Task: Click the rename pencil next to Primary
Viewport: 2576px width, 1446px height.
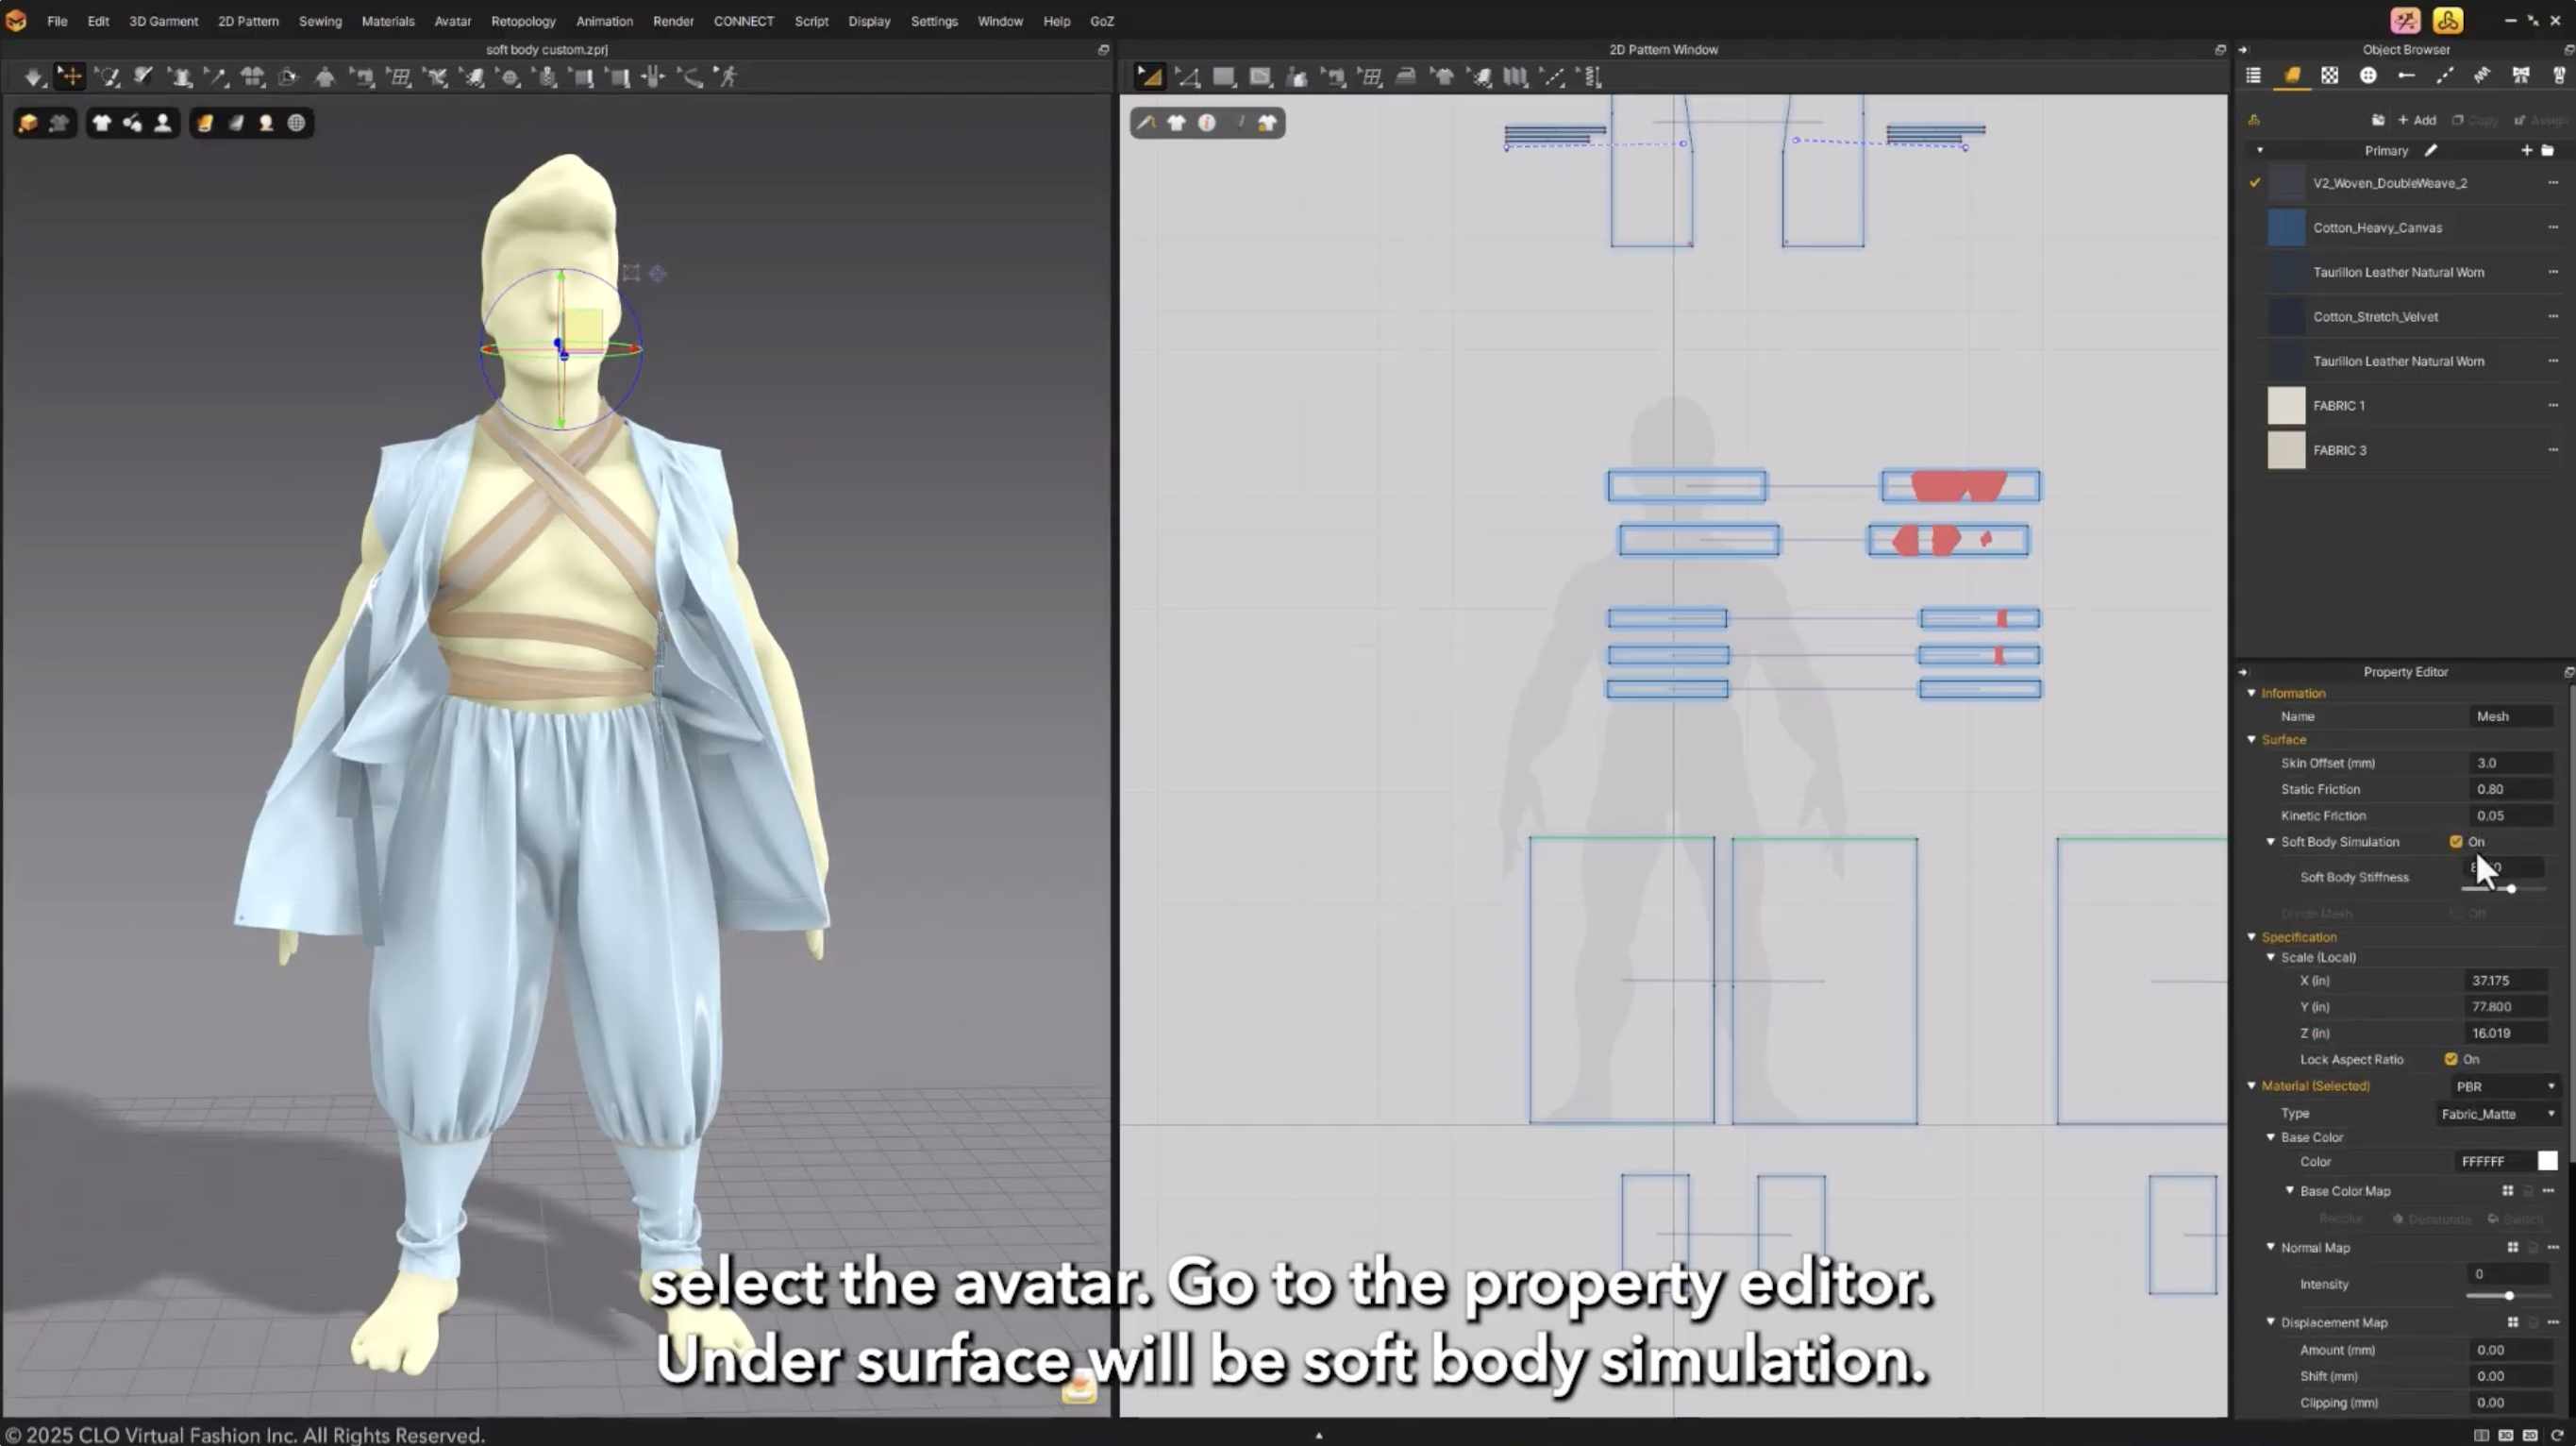Action: click(2432, 150)
